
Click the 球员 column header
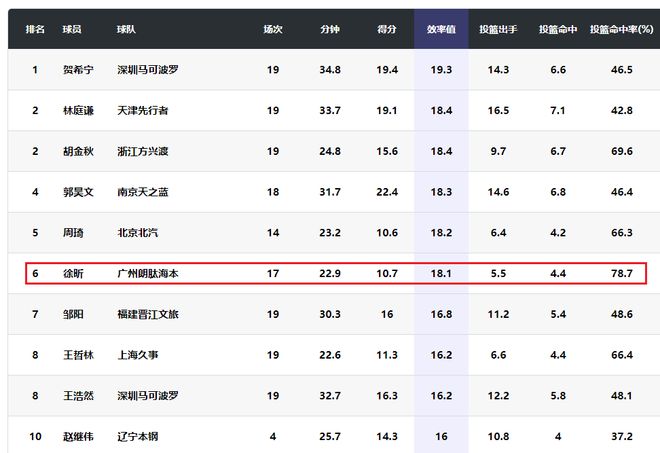[x=72, y=30]
